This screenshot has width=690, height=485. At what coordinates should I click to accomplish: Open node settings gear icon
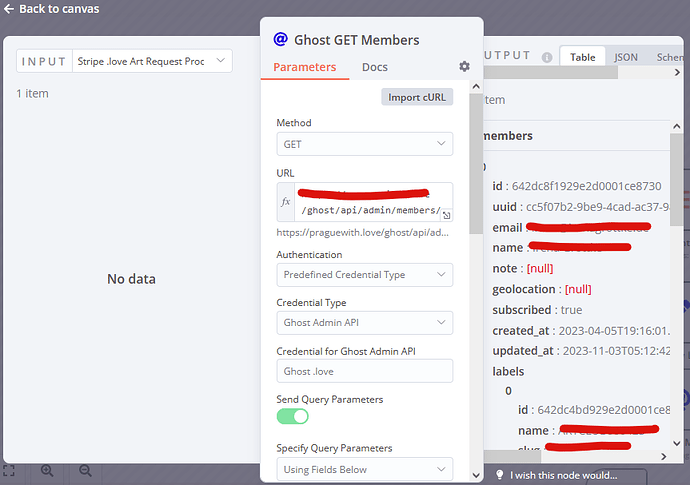464,66
